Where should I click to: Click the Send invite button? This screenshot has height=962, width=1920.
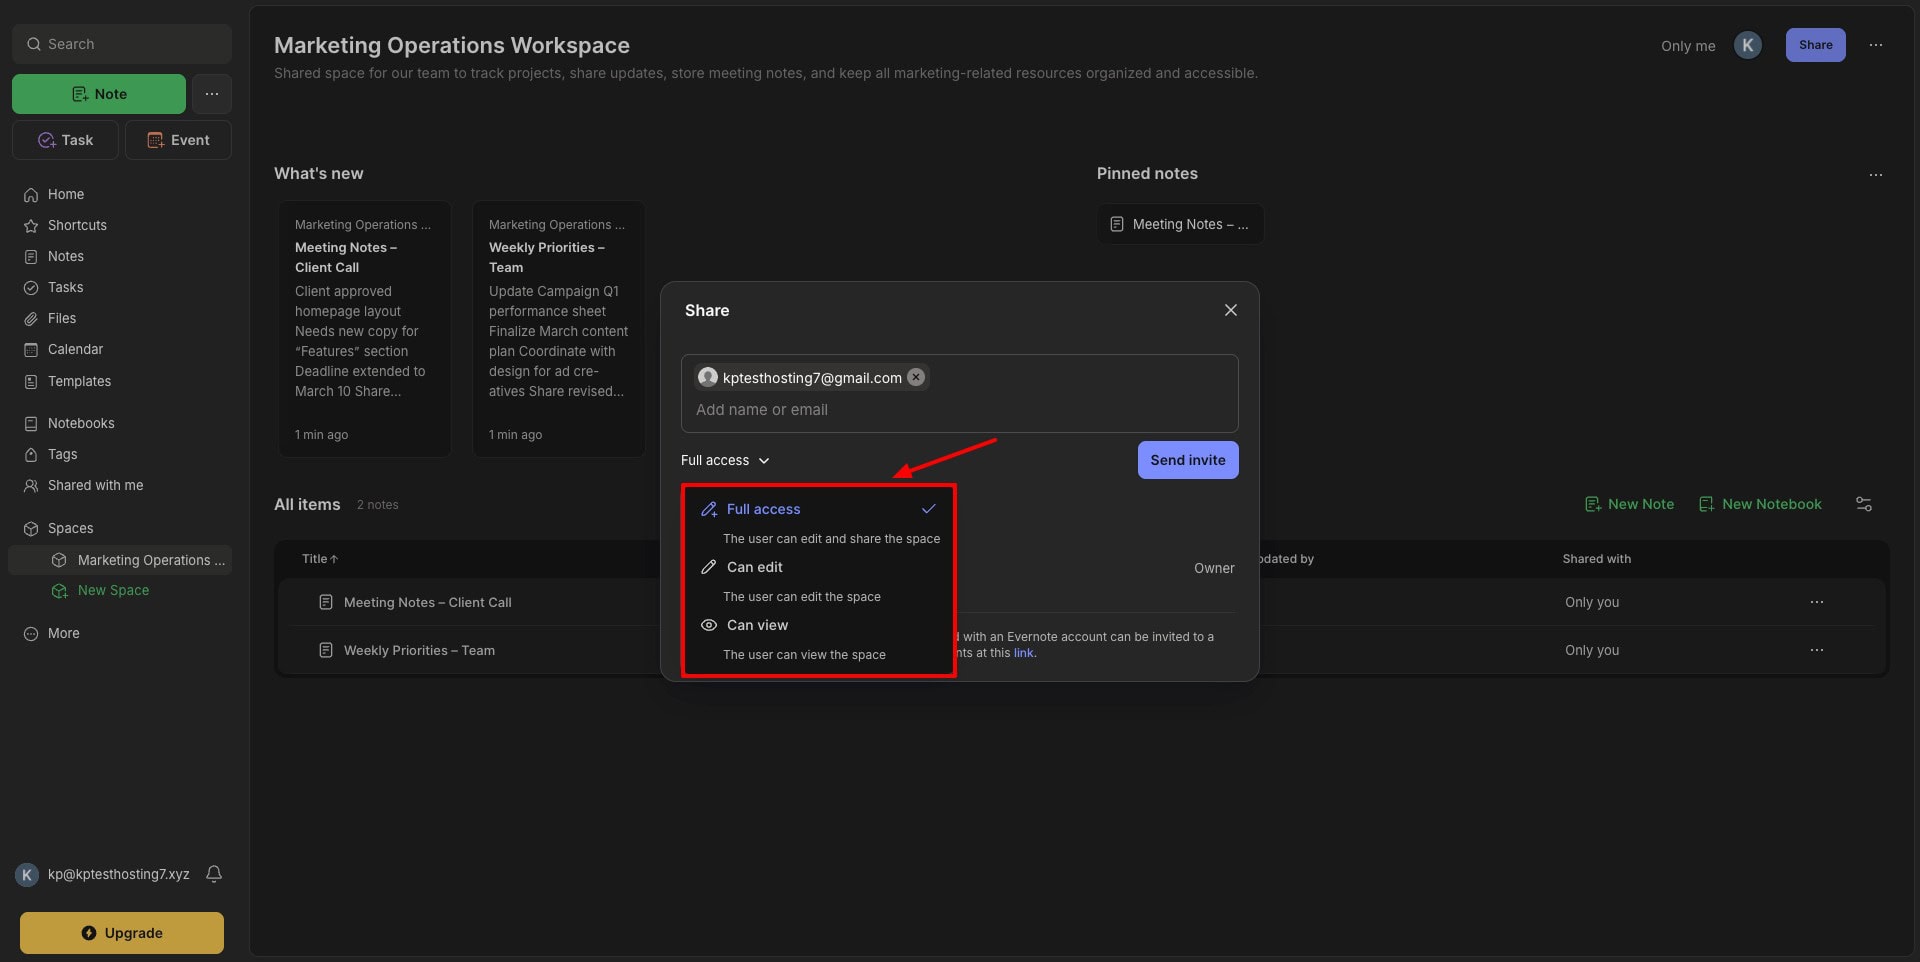click(1187, 460)
